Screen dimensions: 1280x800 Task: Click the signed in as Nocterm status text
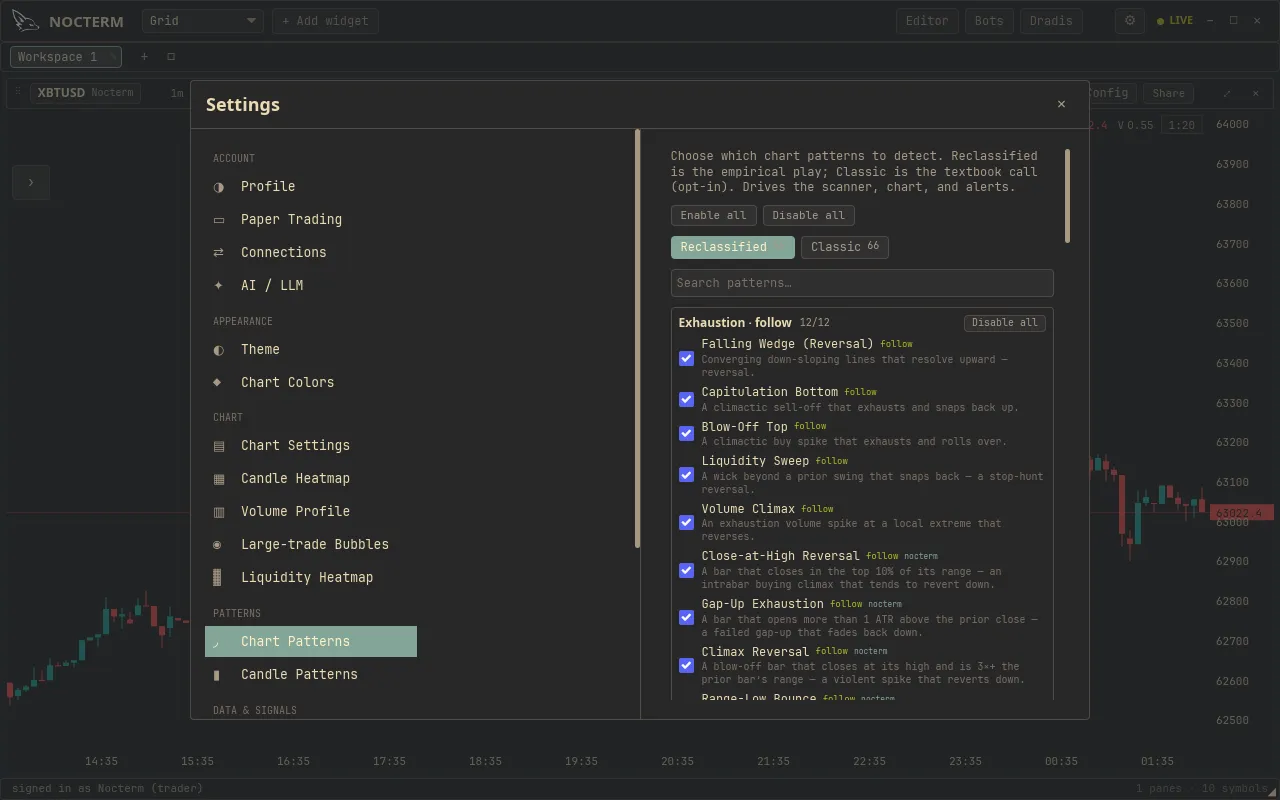click(107, 788)
